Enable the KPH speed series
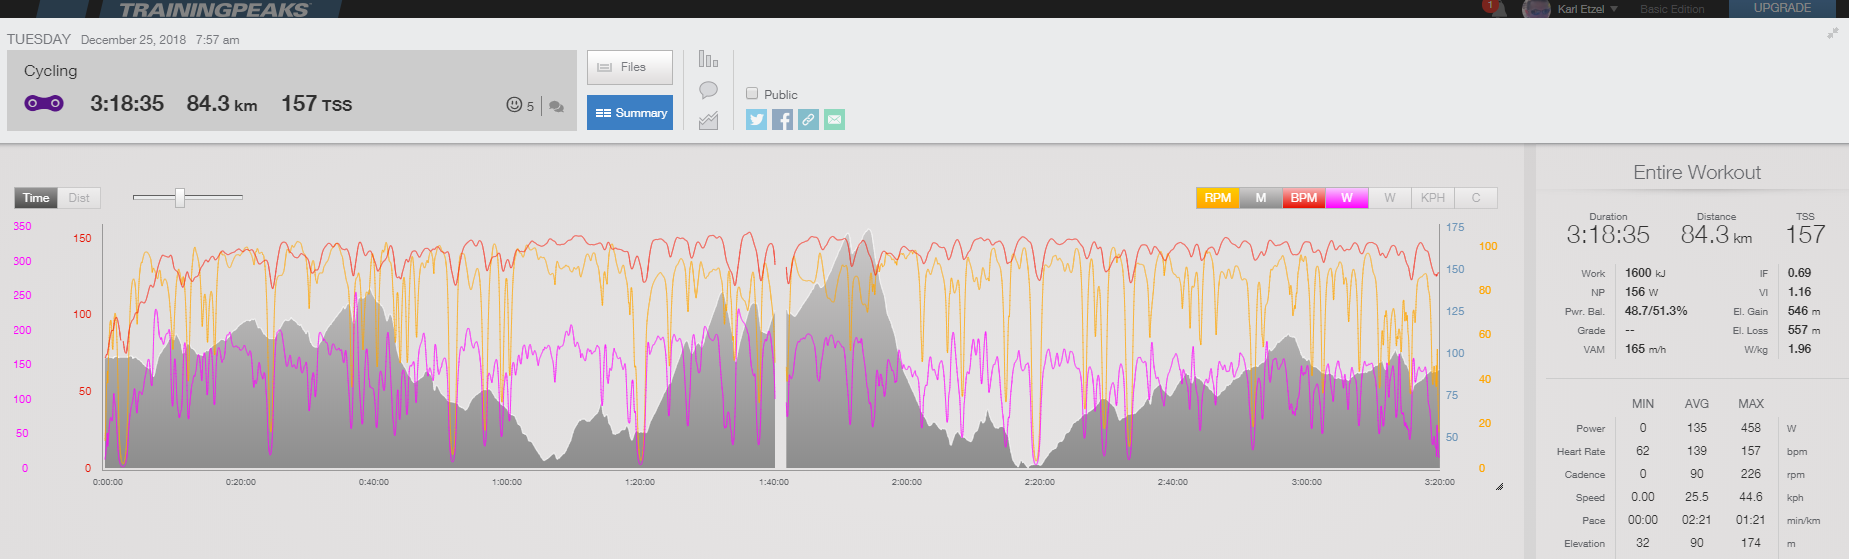Screen dimensions: 1849x559 click(1433, 198)
